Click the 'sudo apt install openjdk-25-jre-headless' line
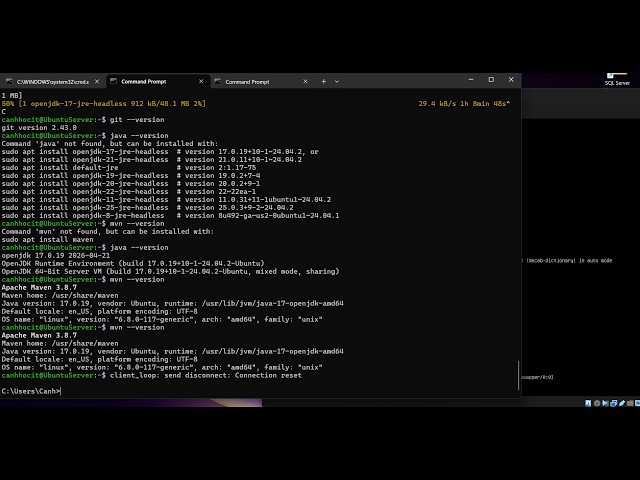 [147, 208]
